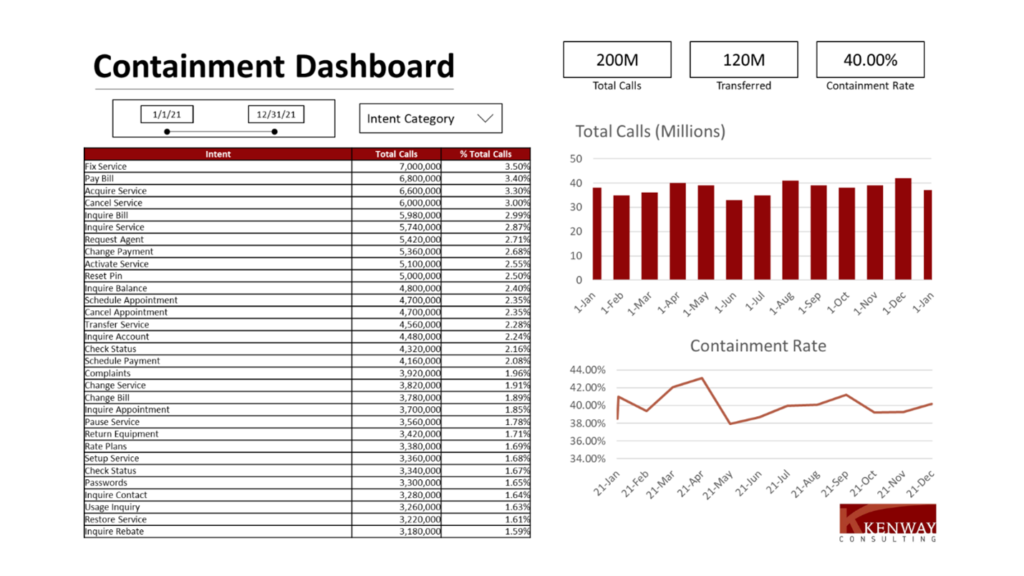This screenshot has height=576, width=1024.
Task: Click the 5,000,000 total calls cell
Action: point(396,276)
